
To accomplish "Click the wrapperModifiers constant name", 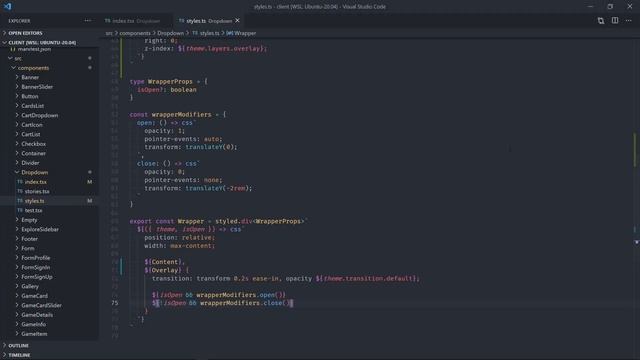I will pos(182,115).
